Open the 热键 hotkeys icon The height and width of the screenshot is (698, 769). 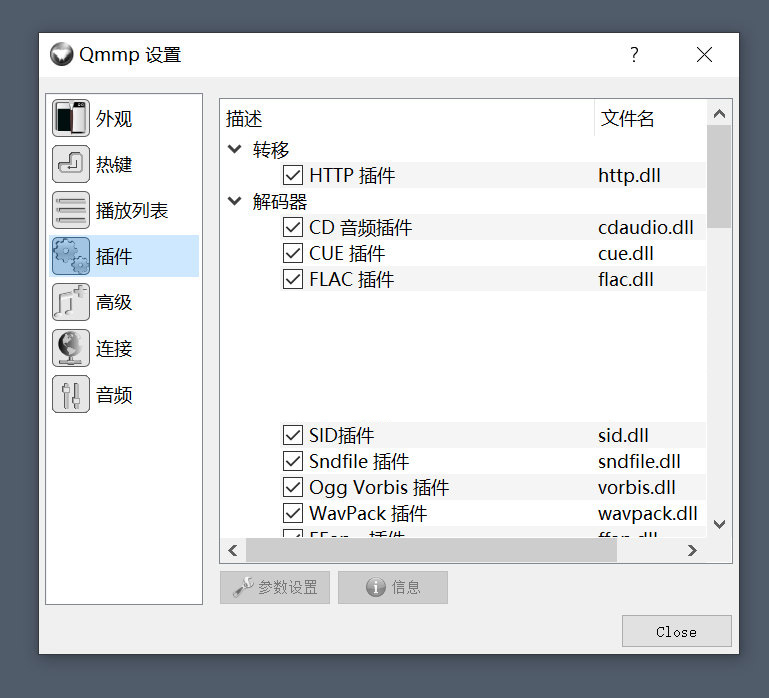pyautogui.click(x=71, y=165)
